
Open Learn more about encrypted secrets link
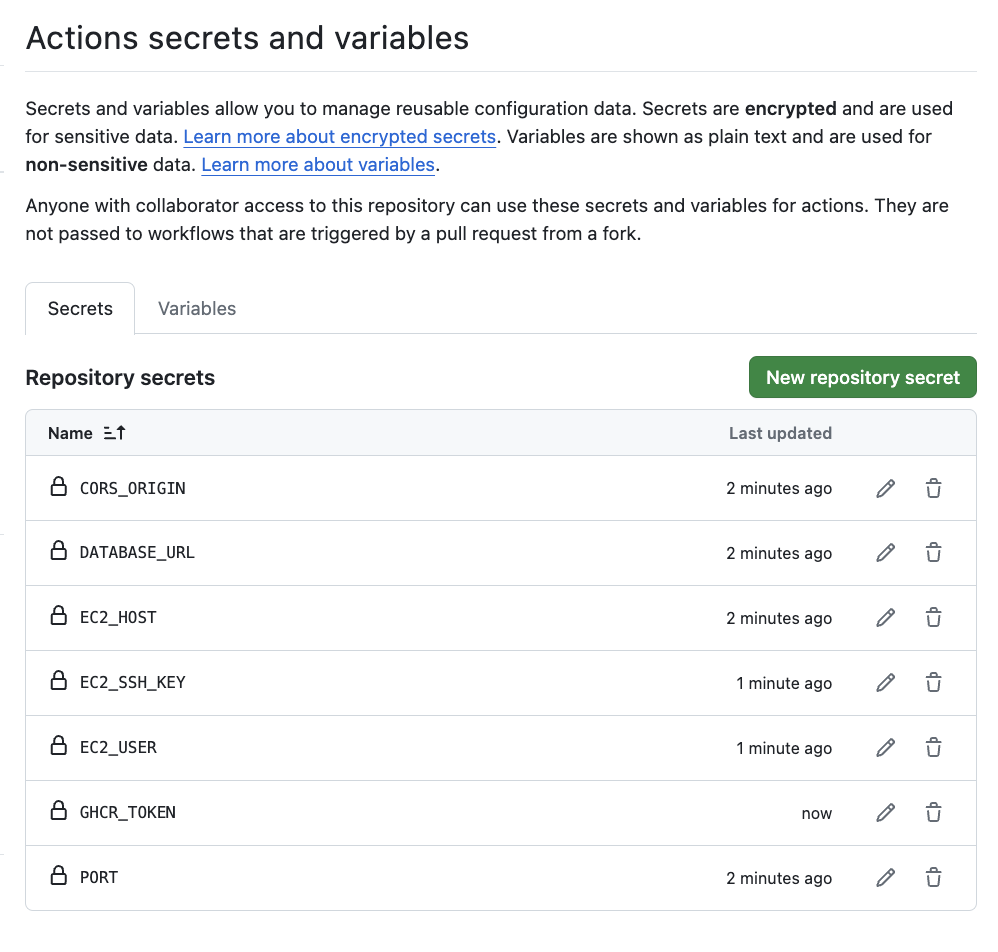[x=339, y=136]
